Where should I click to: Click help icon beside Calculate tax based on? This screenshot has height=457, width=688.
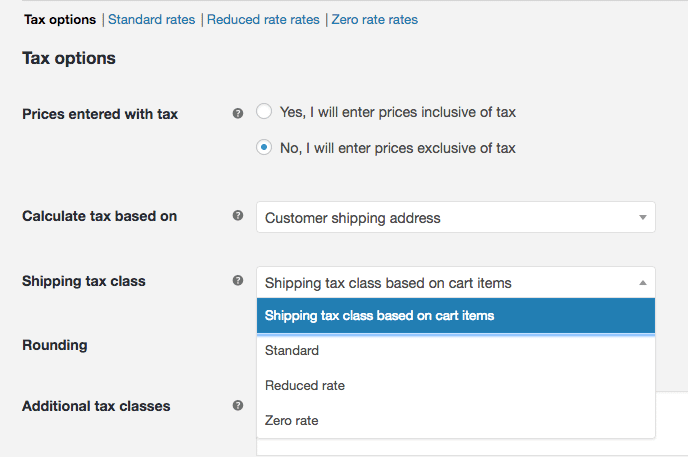pos(238,215)
